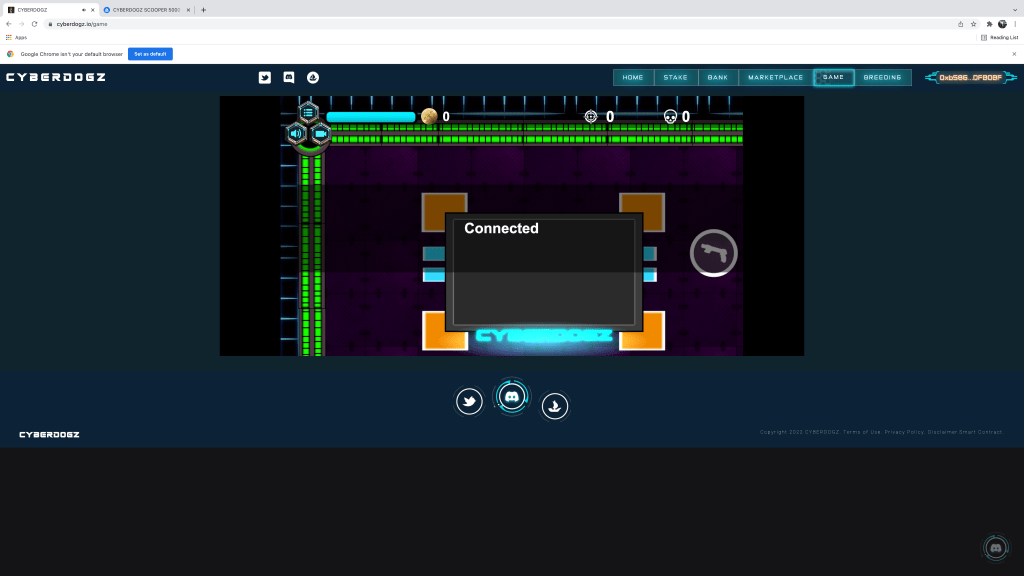Switch to the BREEDING tab
This screenshot has height=576, width=1024.
882,77
